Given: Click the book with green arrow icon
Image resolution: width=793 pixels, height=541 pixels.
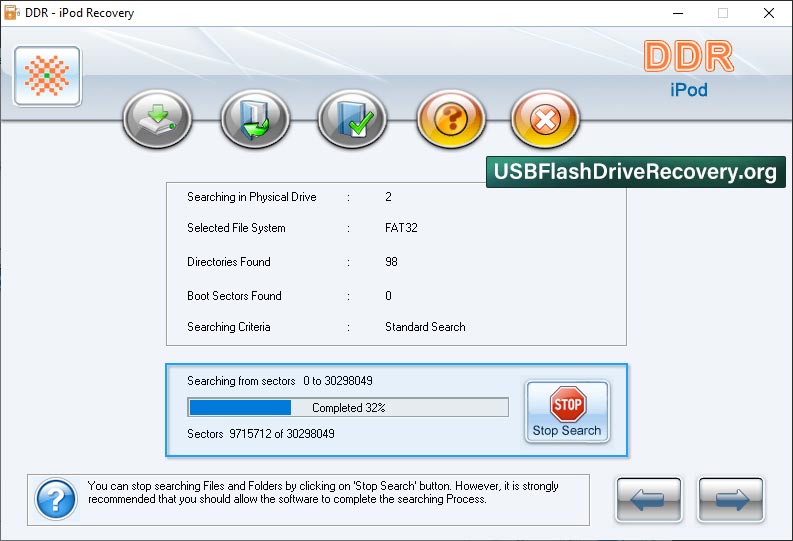Looking at the screenshot, I should coord(255,119).
